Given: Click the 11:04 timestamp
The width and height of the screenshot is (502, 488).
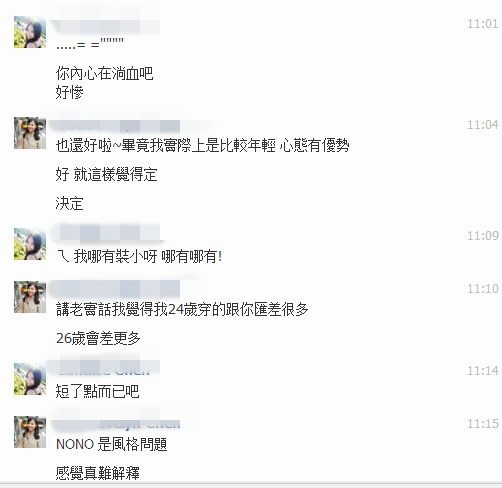Looking at the screenshot, I should 482,125.
